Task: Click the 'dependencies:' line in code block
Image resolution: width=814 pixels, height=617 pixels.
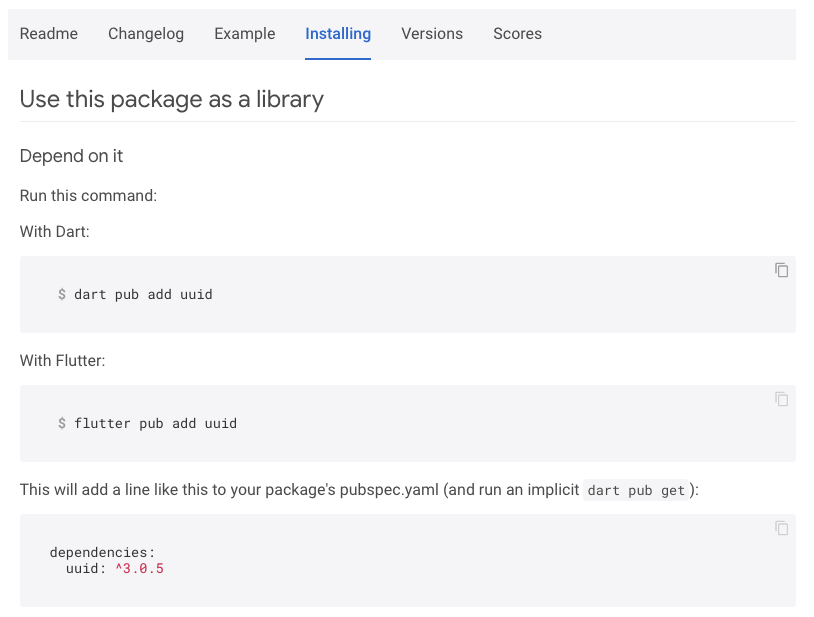Action: [102, 552]
